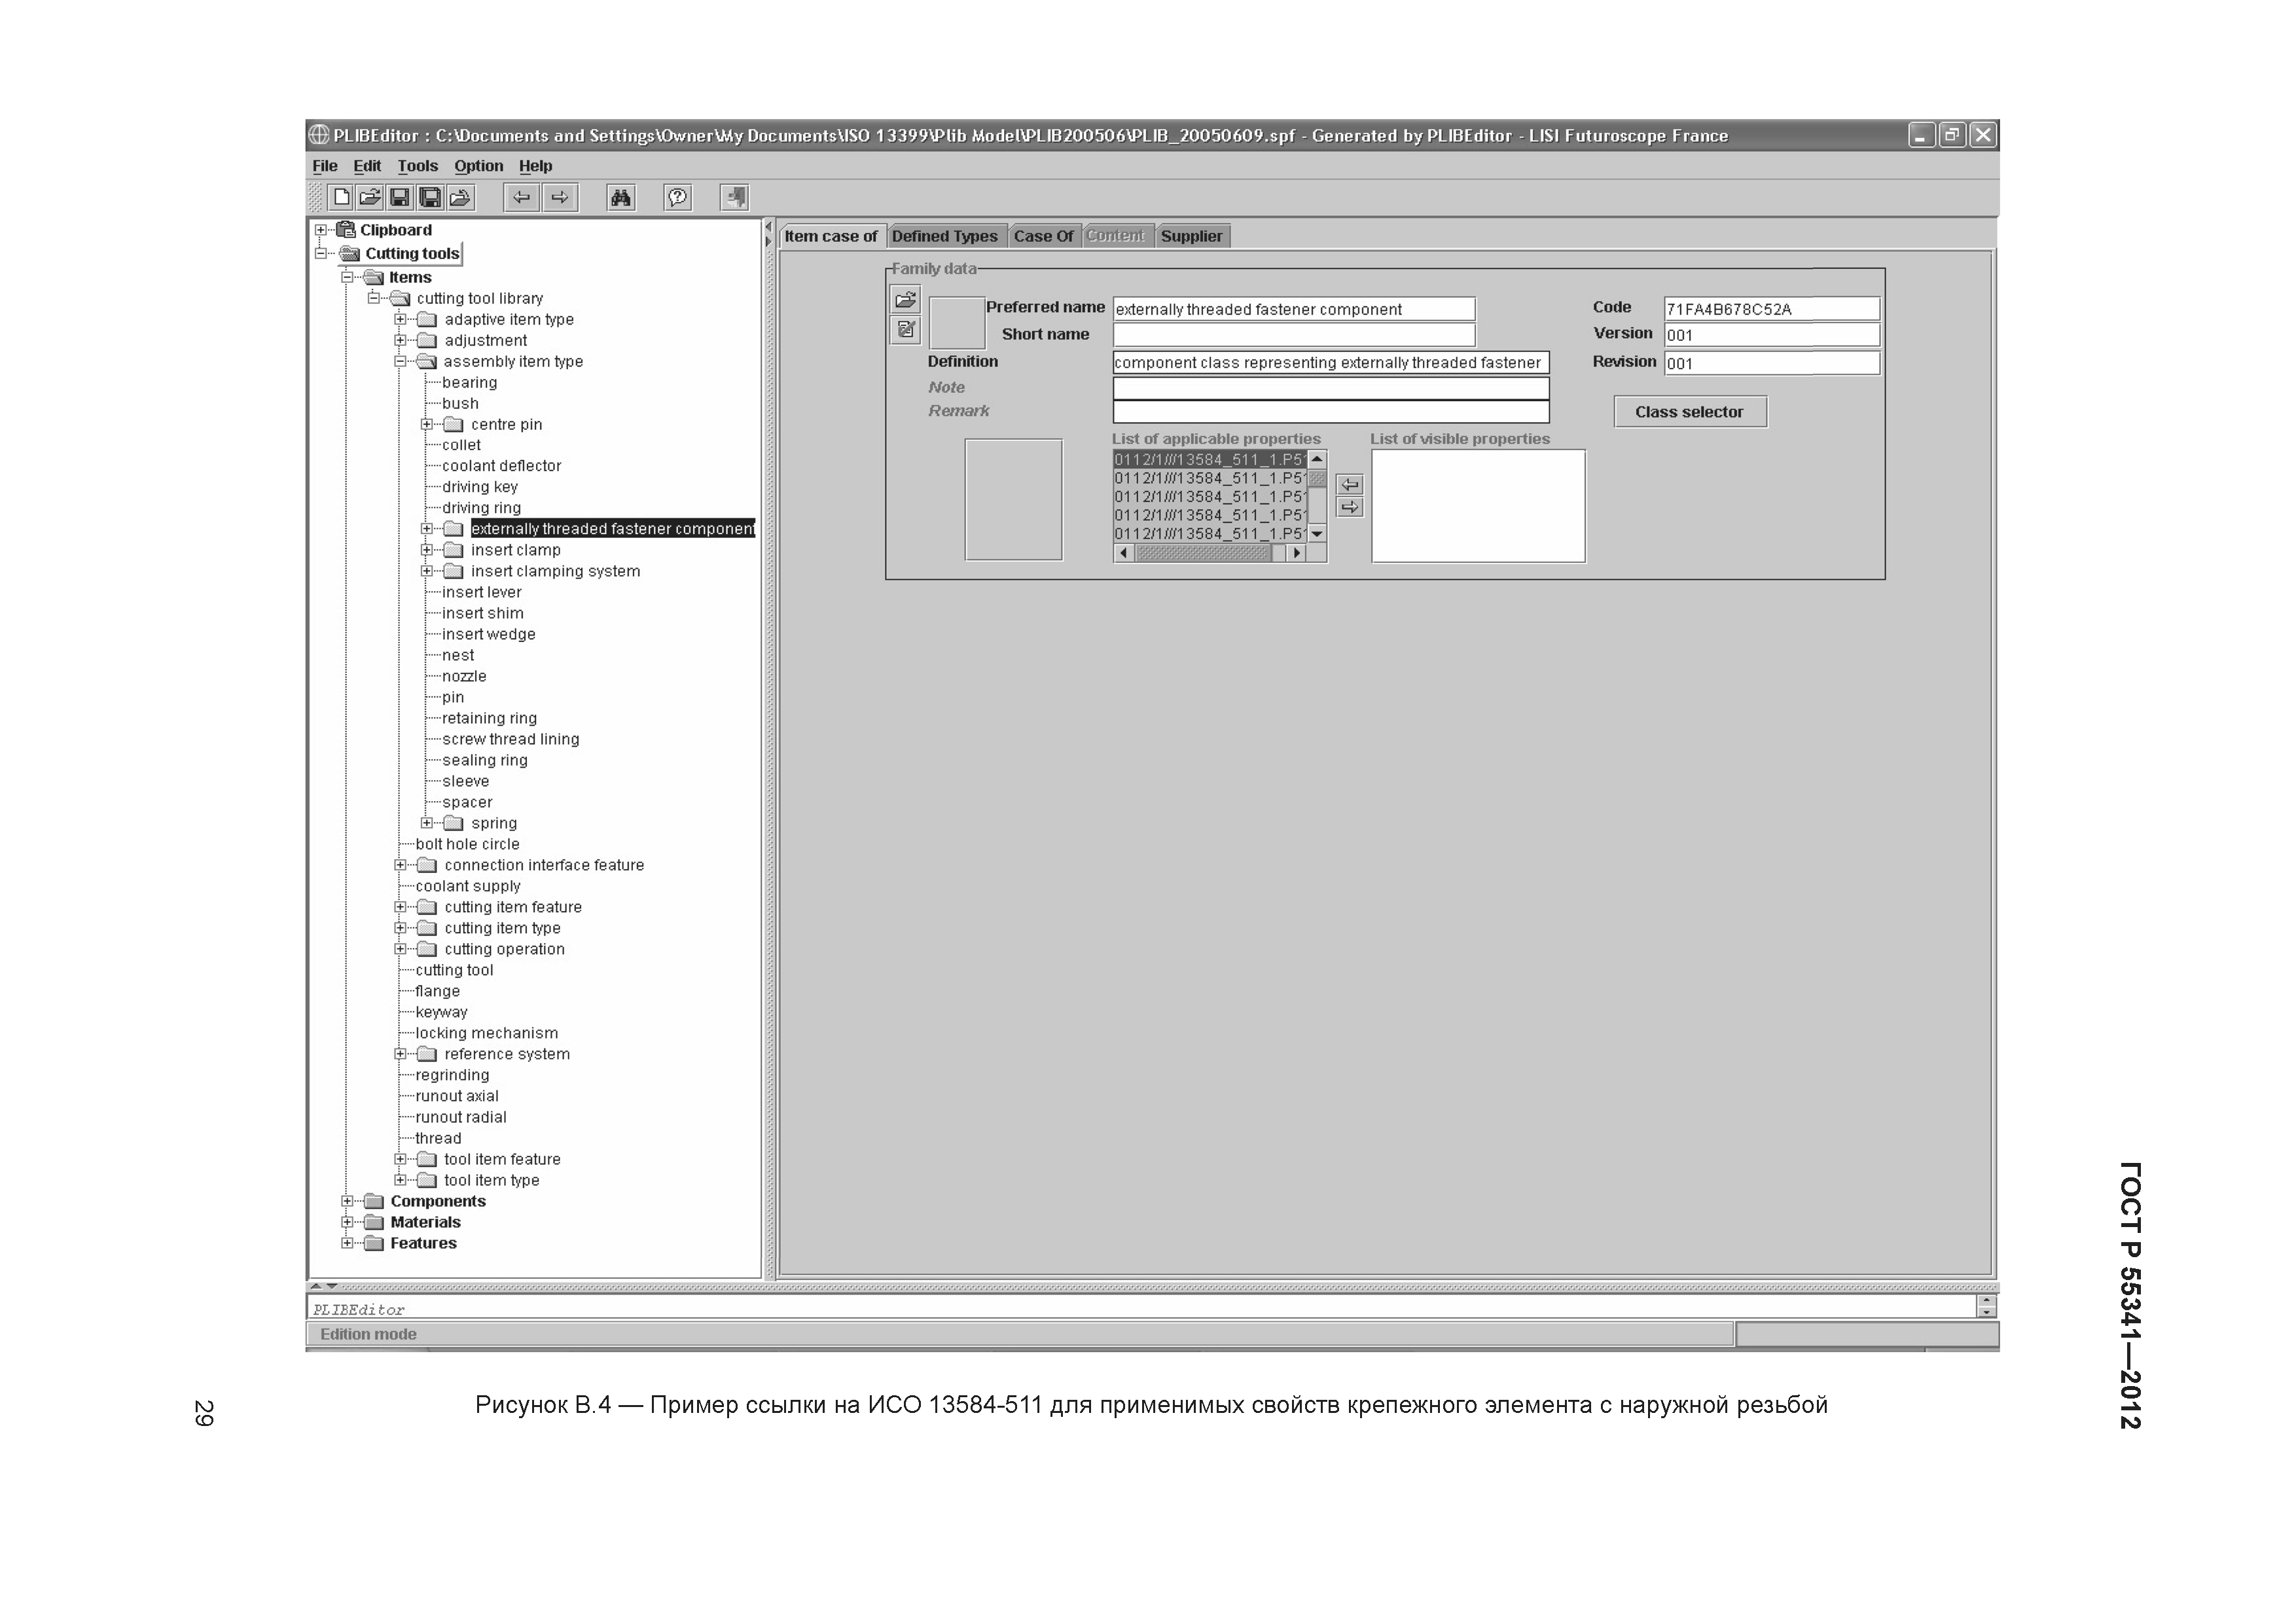Click the folder icon beside adaptive item type

click(x=427, y=320)
